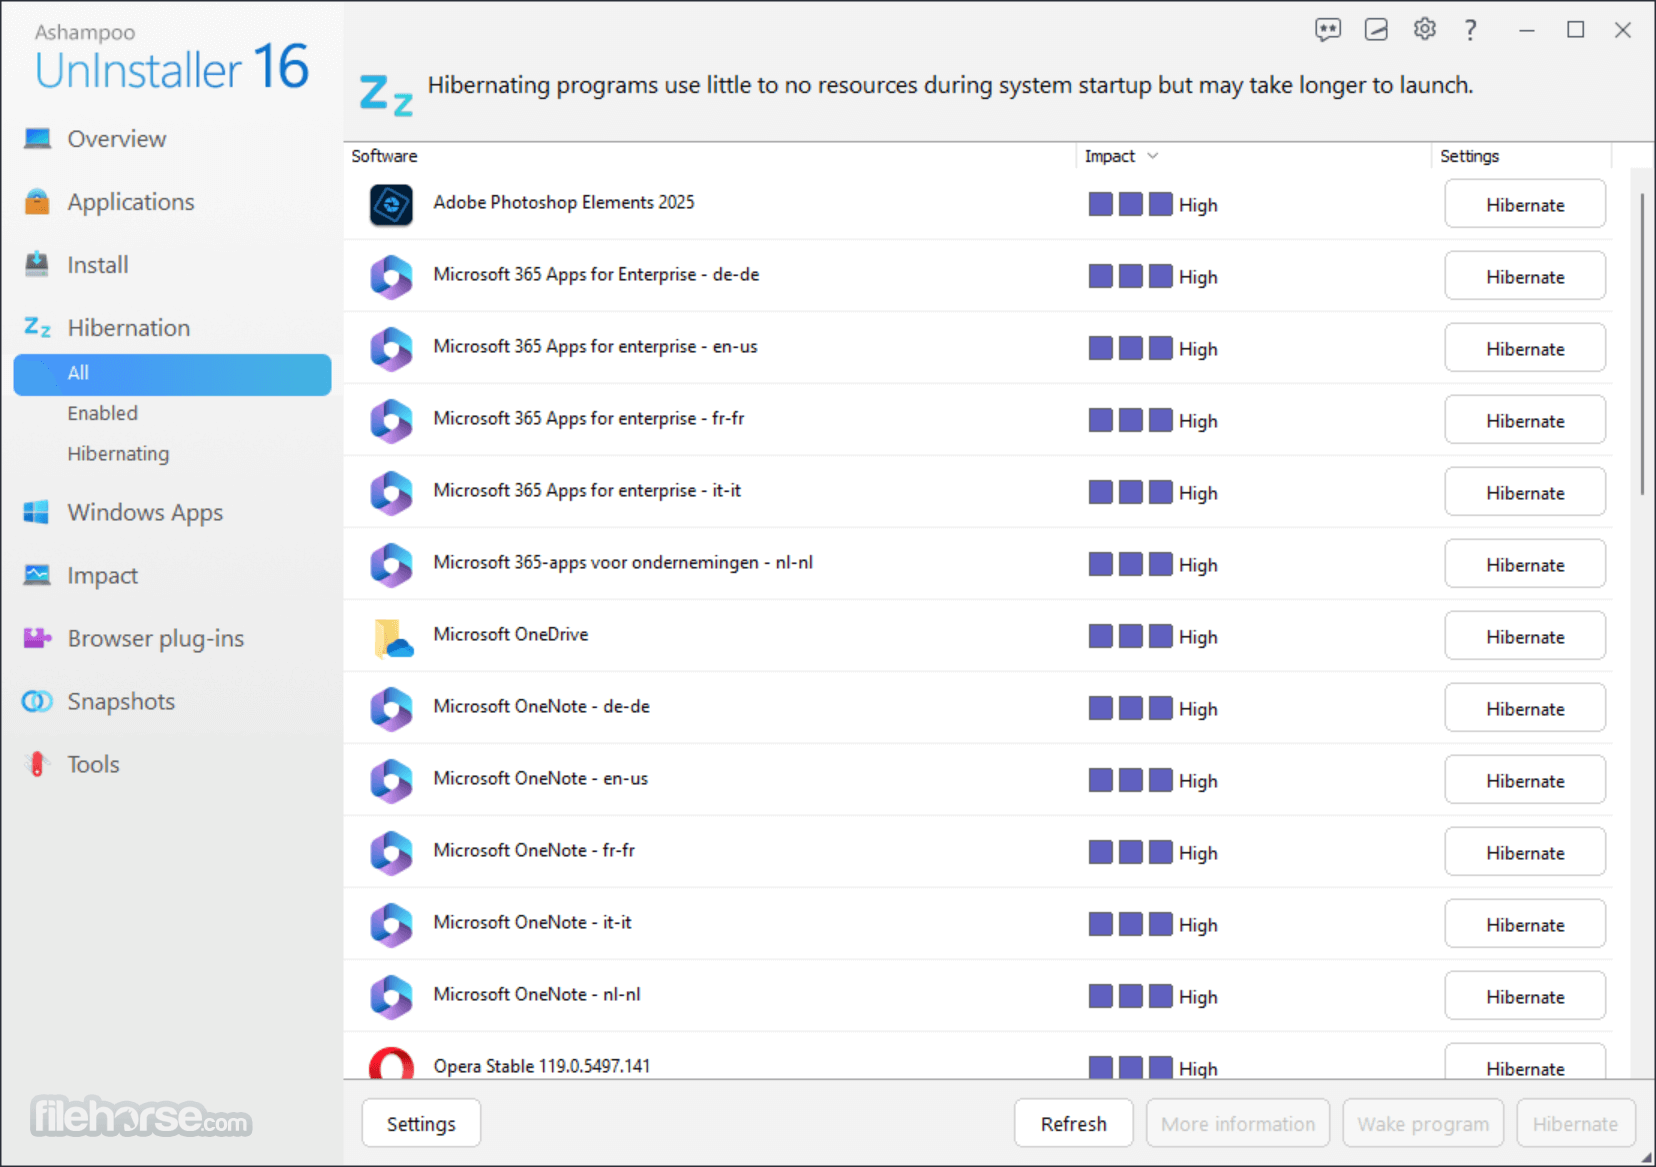Click High impact for Adobe Photoshop Elements
Image resolution: width=1656 pixels, height=1167 pixels.
(1152, 205)
